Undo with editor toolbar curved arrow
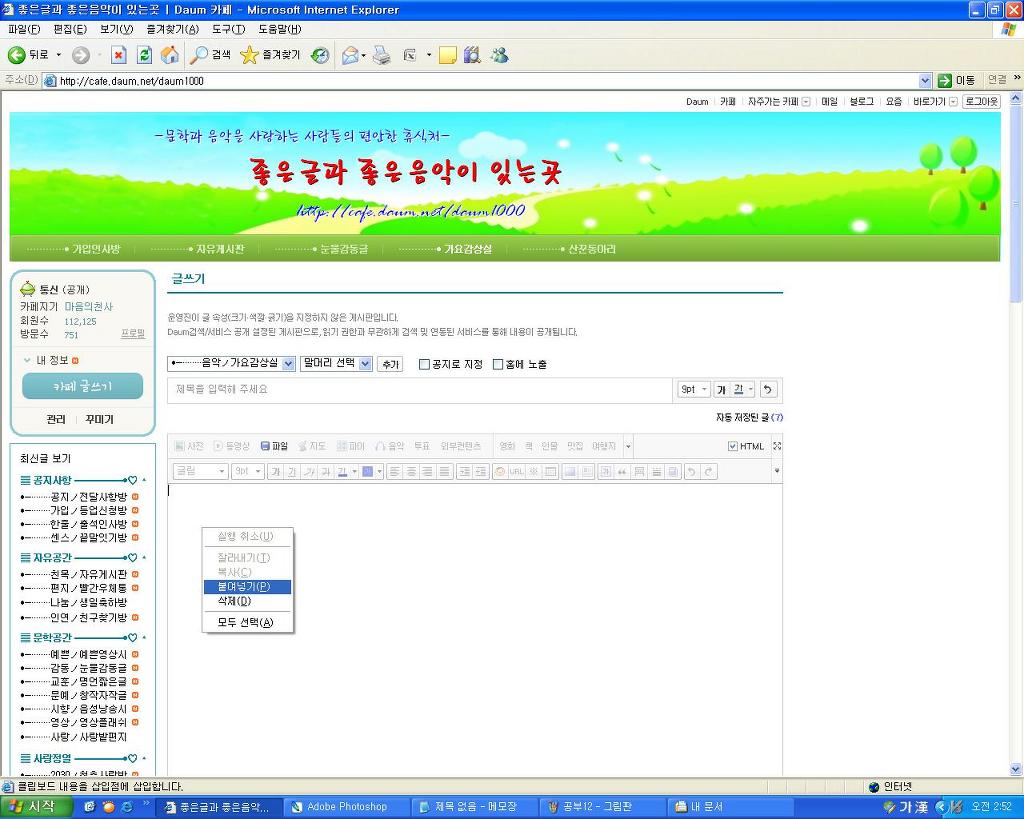The width and height of the screenshot is (1024, 819). 692,472
